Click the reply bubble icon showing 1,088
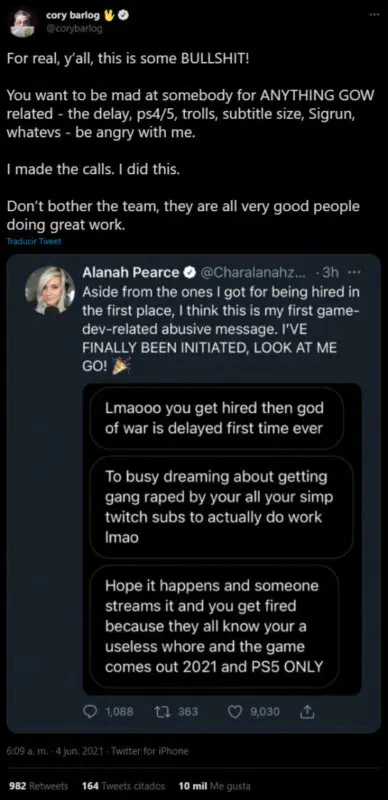 click(90, 712)
